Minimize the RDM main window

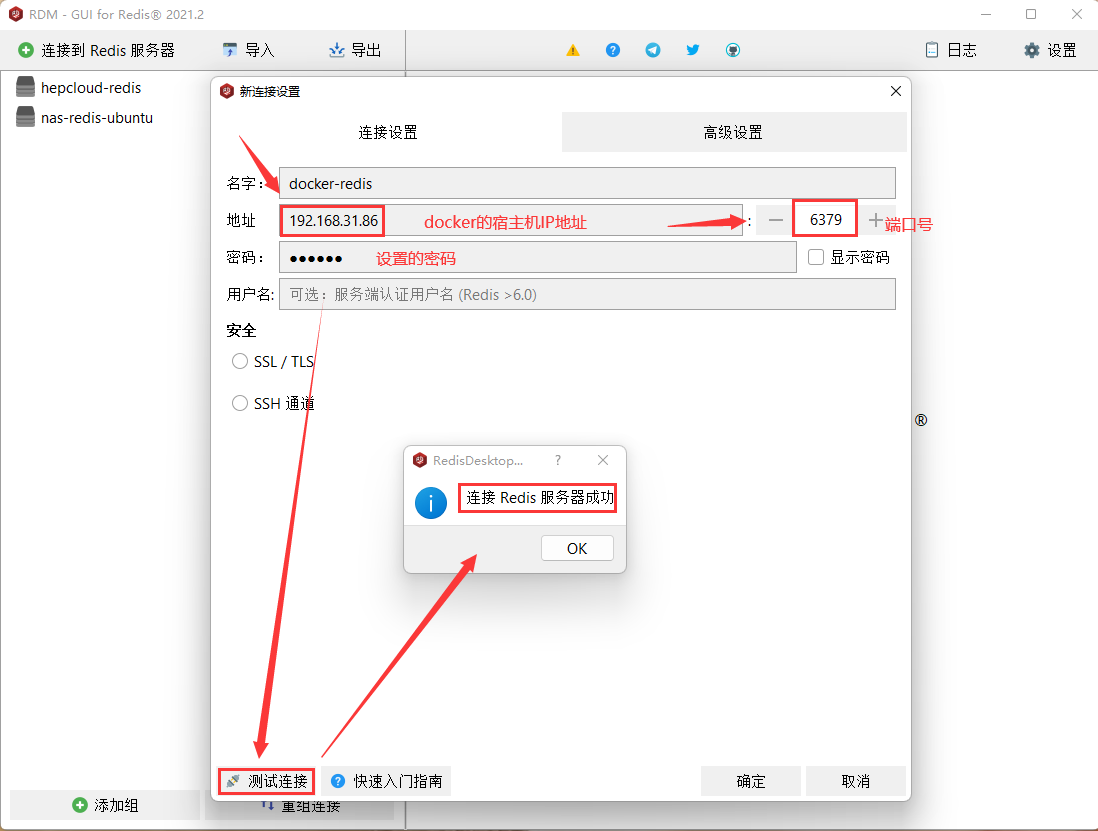click(x=986, y=14)
